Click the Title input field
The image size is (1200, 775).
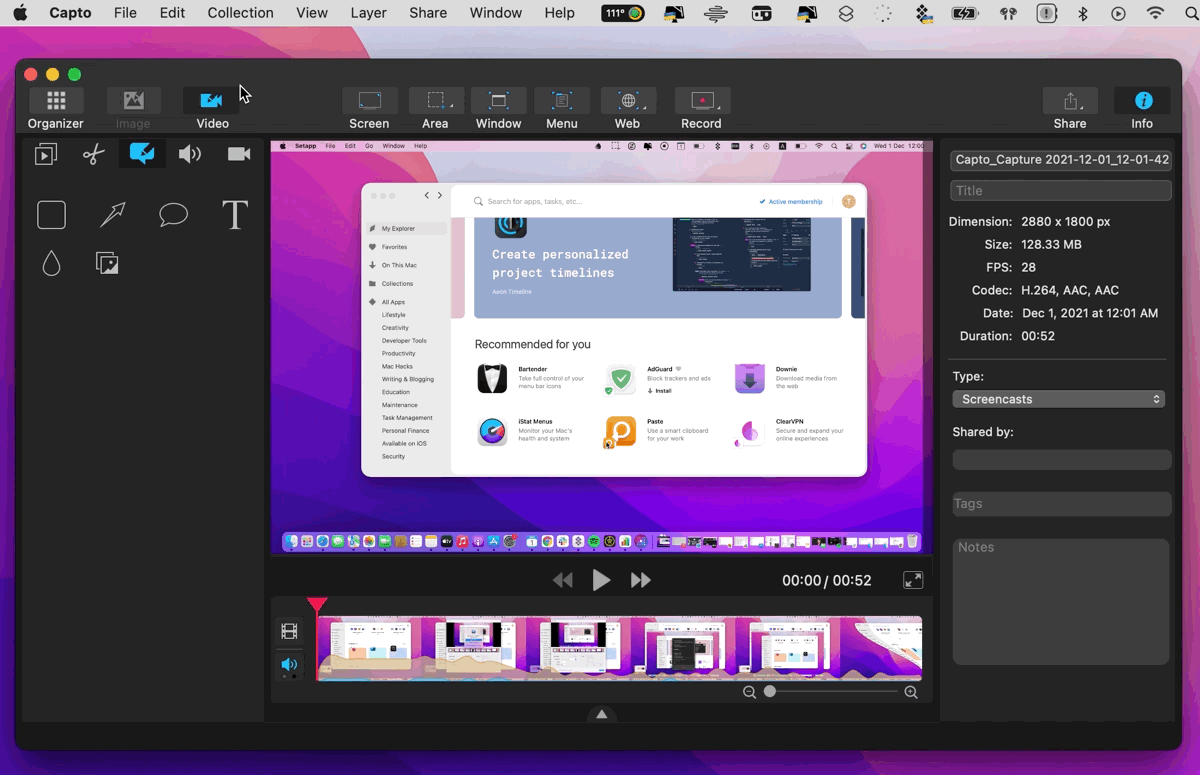point(1061,190)
